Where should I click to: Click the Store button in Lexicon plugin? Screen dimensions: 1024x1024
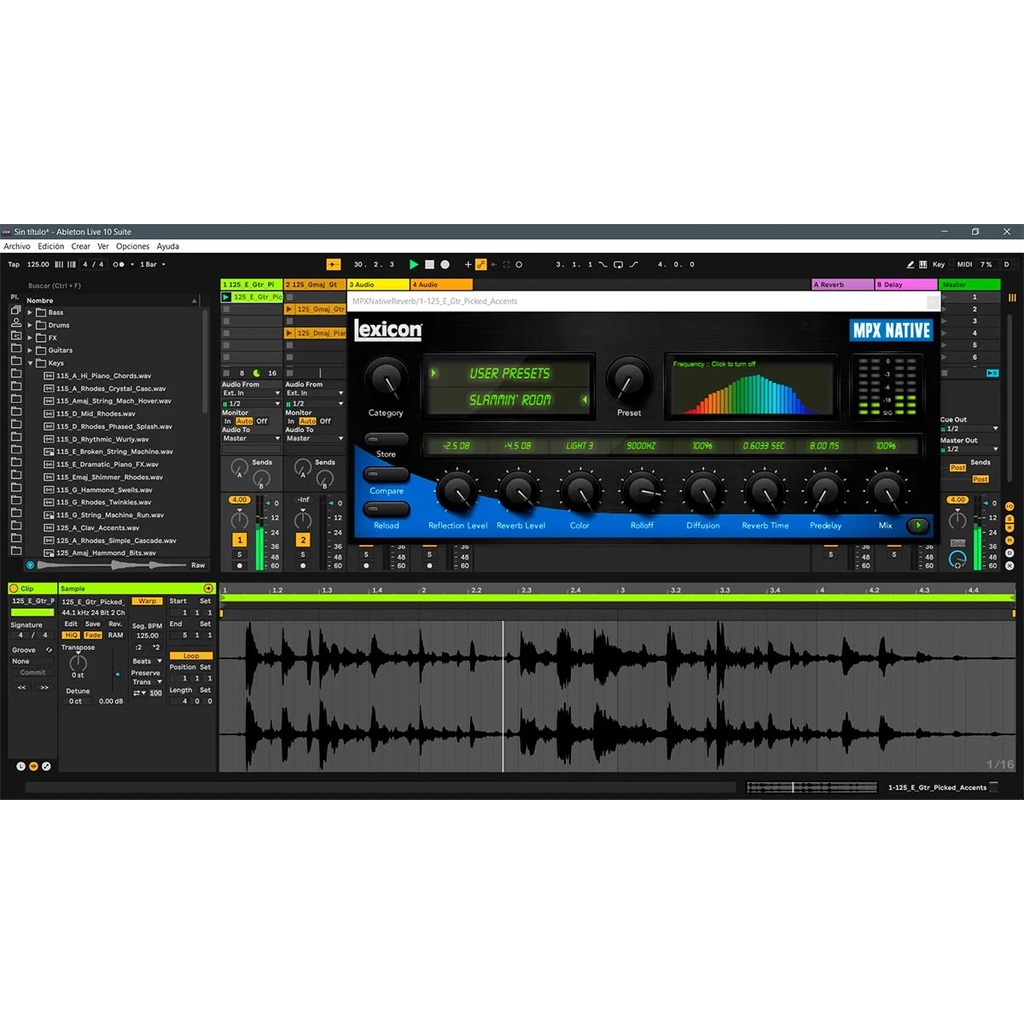coord(386,439)
